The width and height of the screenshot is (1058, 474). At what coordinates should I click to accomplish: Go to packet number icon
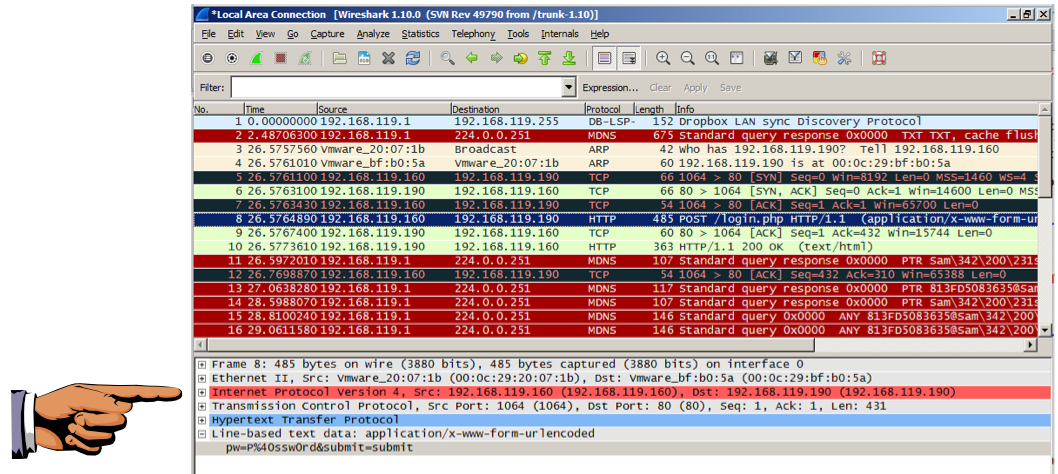pos(520,59)
